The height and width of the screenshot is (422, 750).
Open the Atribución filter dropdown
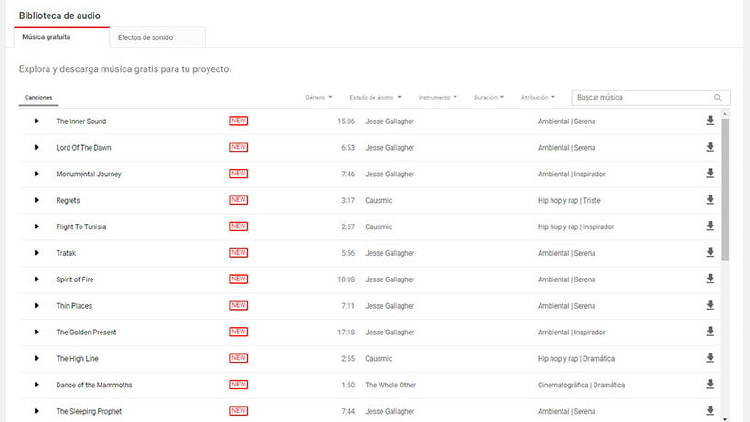pos(538,98)
